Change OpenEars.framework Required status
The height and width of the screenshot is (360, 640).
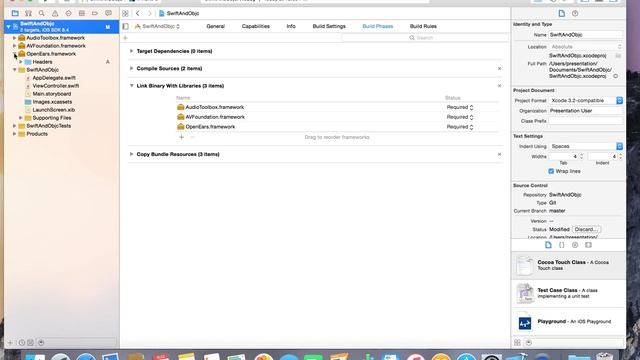460,127
